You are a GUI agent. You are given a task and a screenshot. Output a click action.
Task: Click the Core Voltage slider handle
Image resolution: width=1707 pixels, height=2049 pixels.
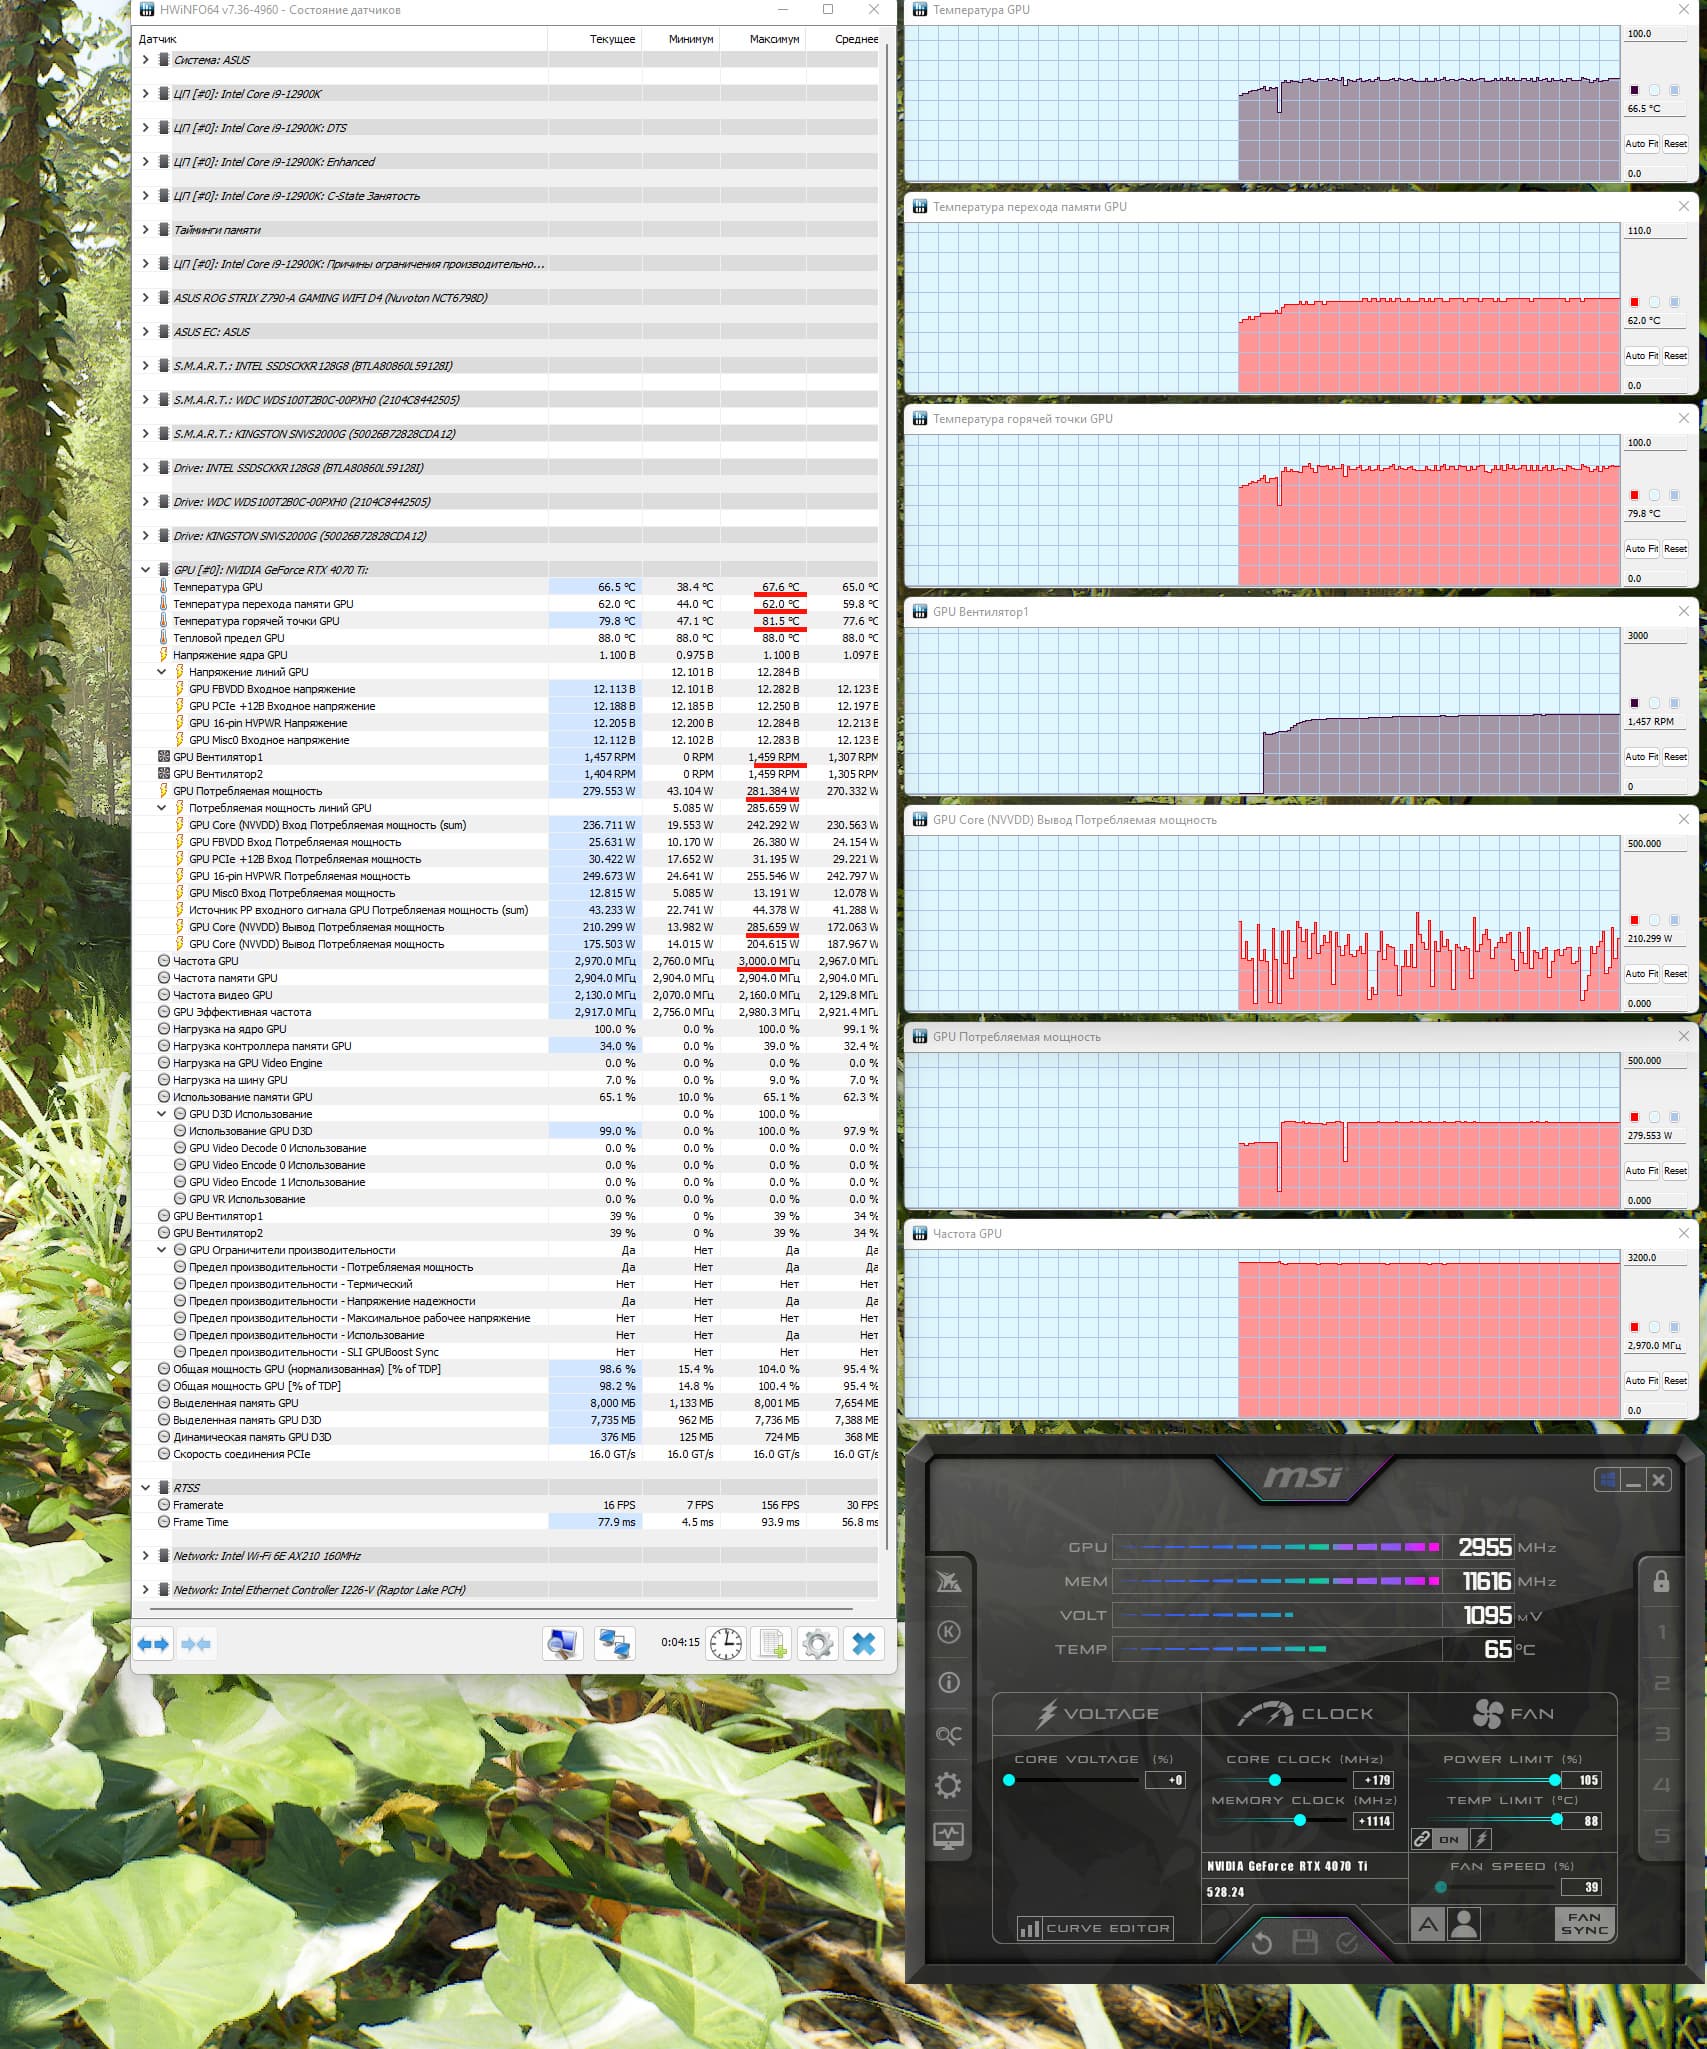(x=1009, y=1780)
